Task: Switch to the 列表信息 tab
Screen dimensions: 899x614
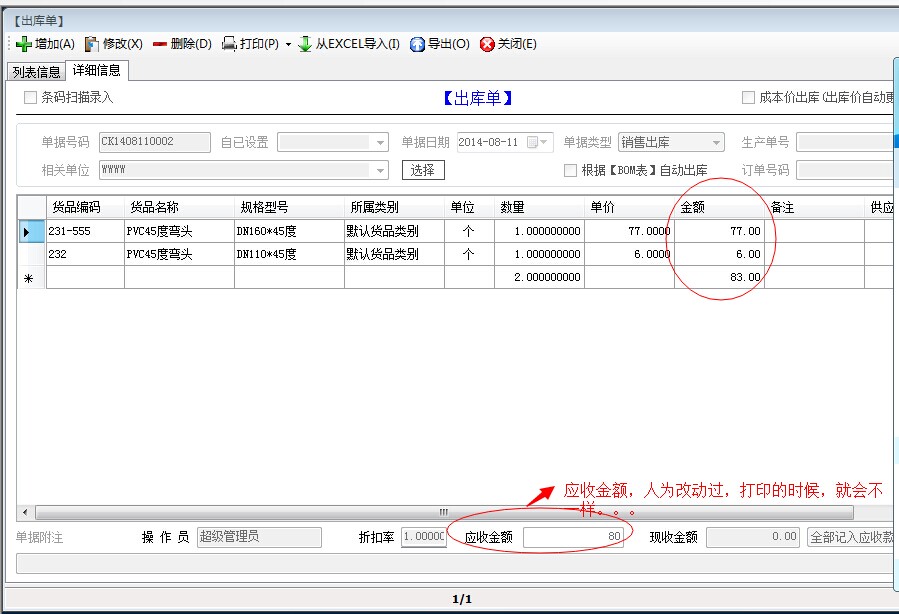Action: [35, 72]
